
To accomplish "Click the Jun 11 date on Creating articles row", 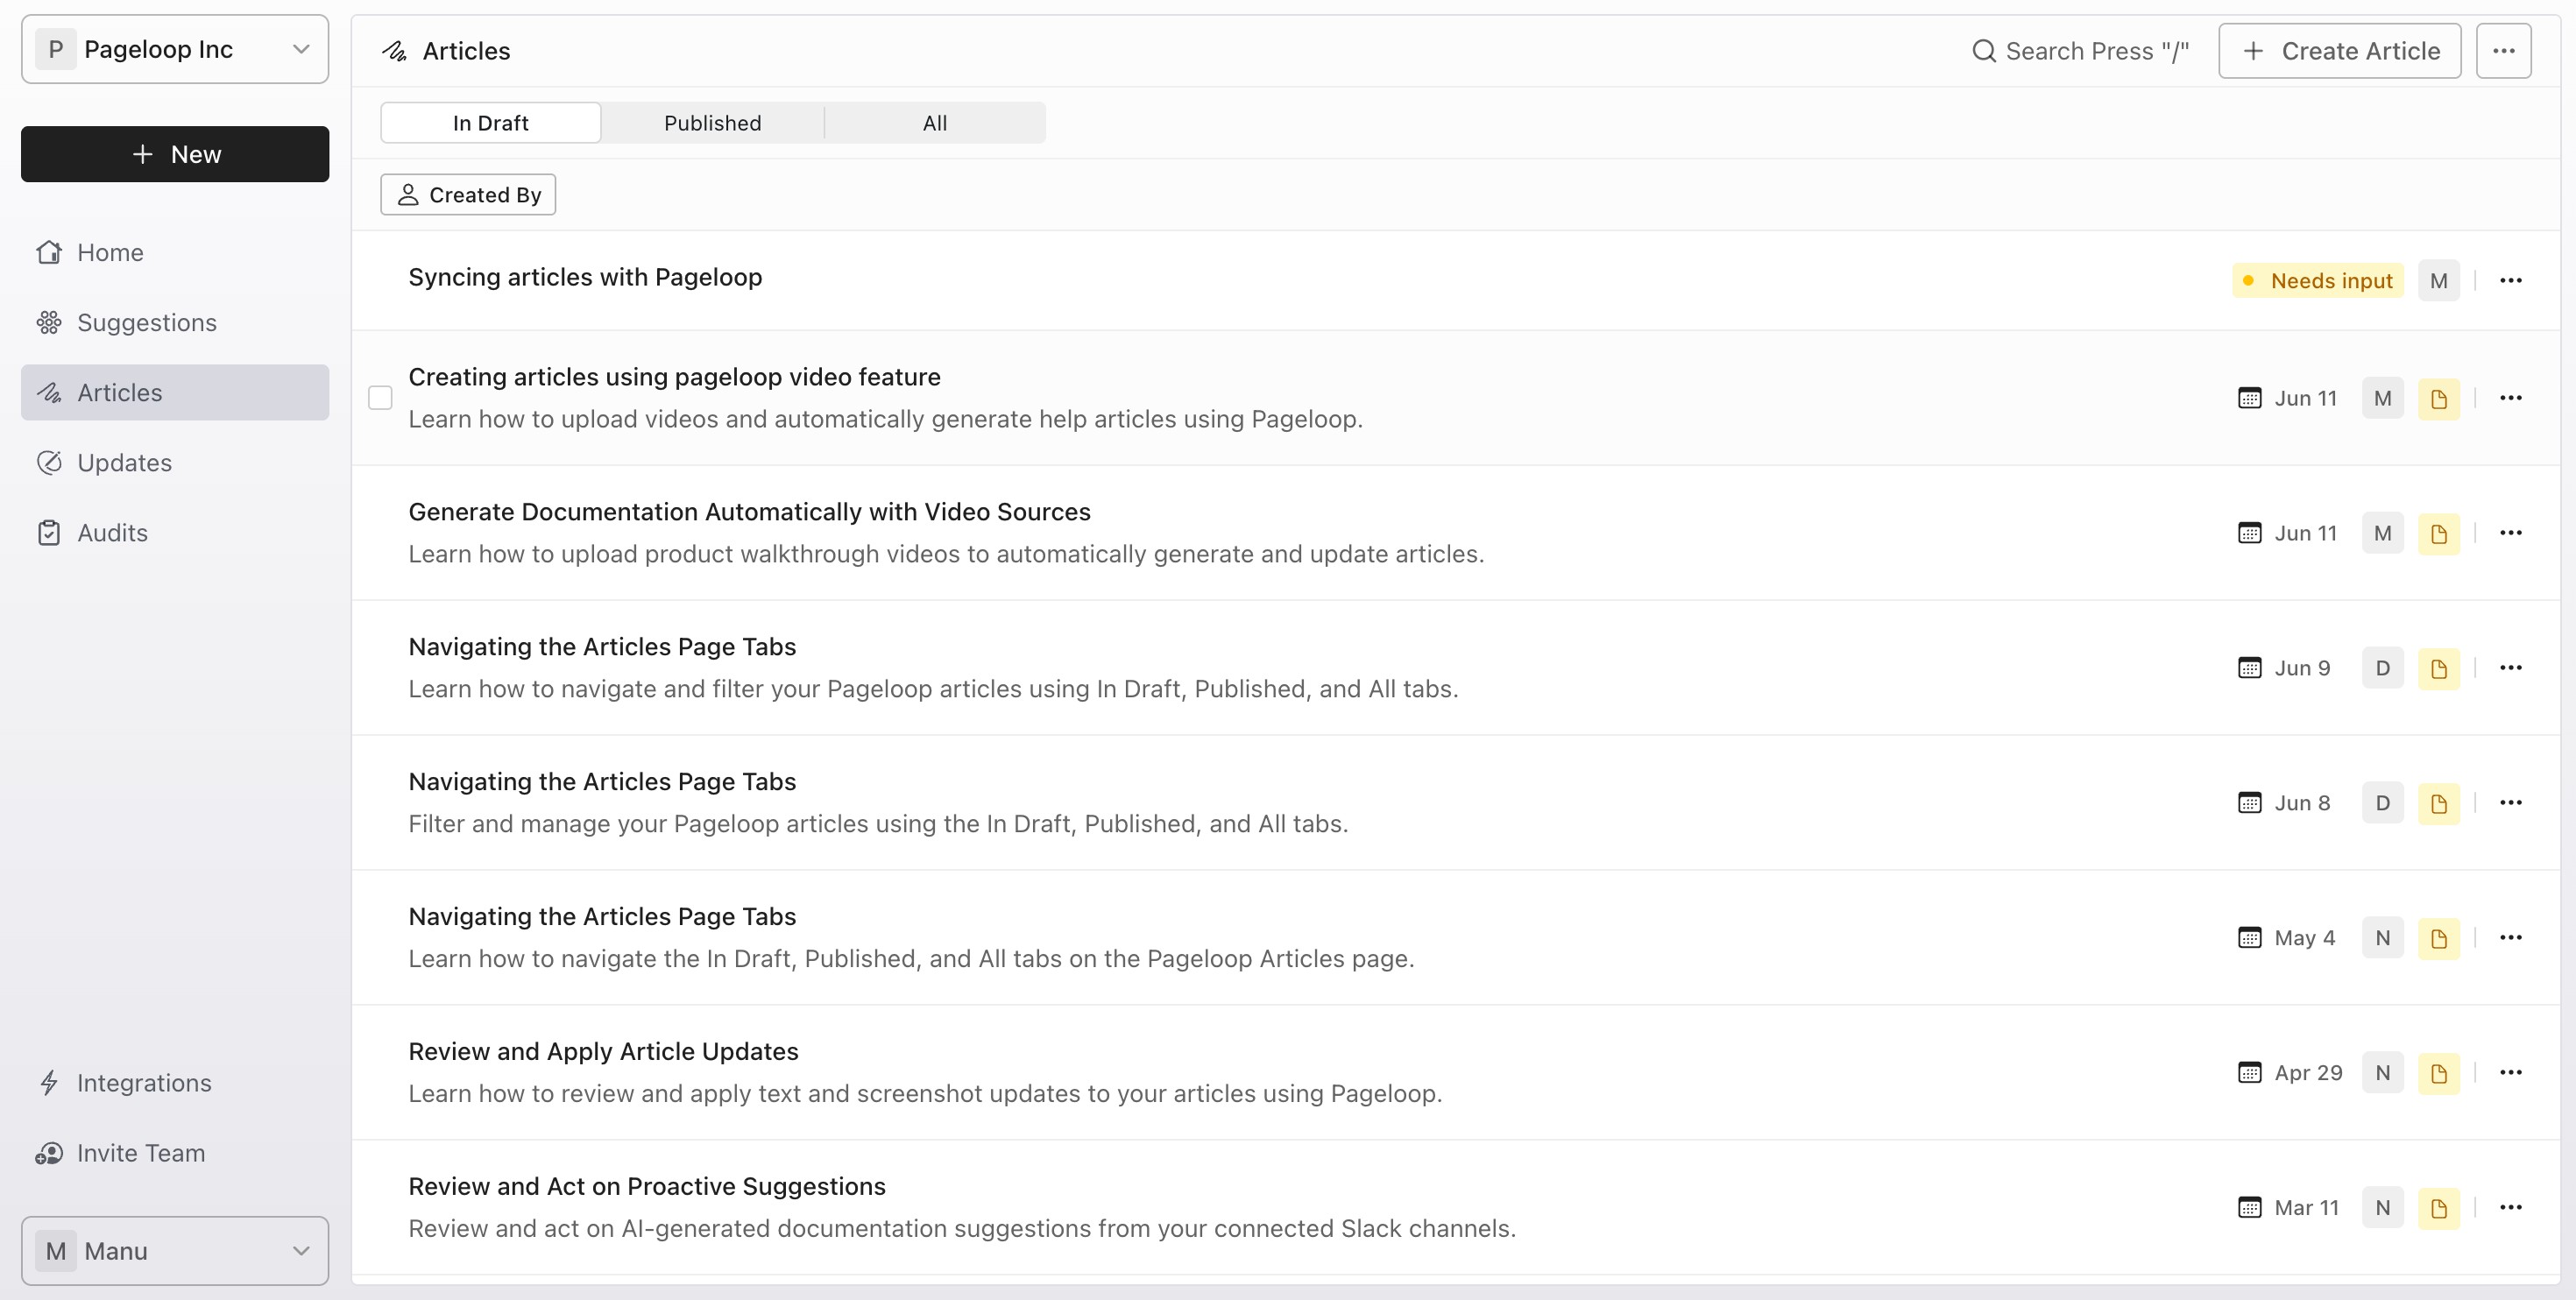I will click(2306, 398).
